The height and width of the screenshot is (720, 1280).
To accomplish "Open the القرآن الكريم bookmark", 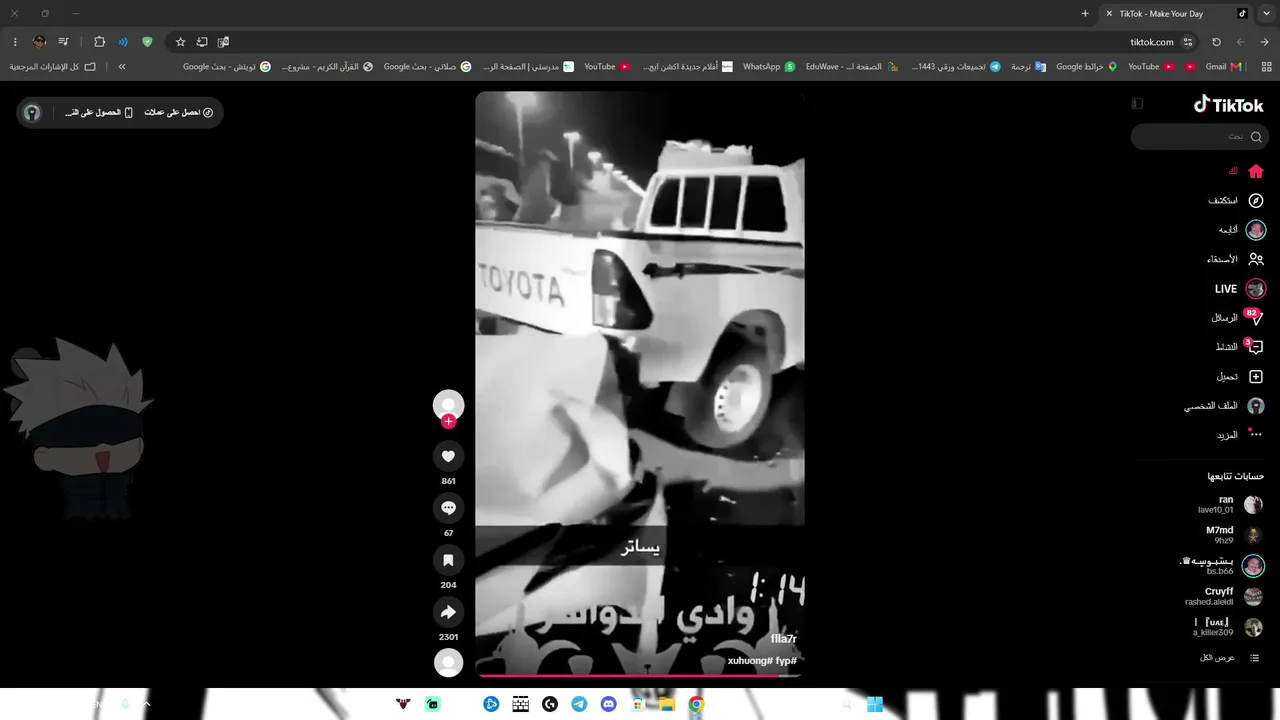I will (327, 67).
